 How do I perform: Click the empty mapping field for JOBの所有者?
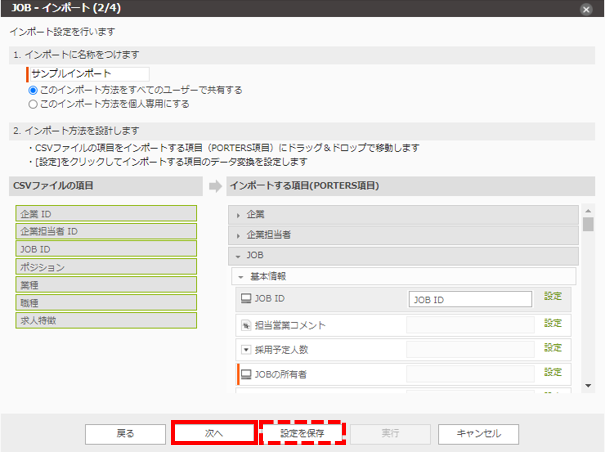pos(470,374)
